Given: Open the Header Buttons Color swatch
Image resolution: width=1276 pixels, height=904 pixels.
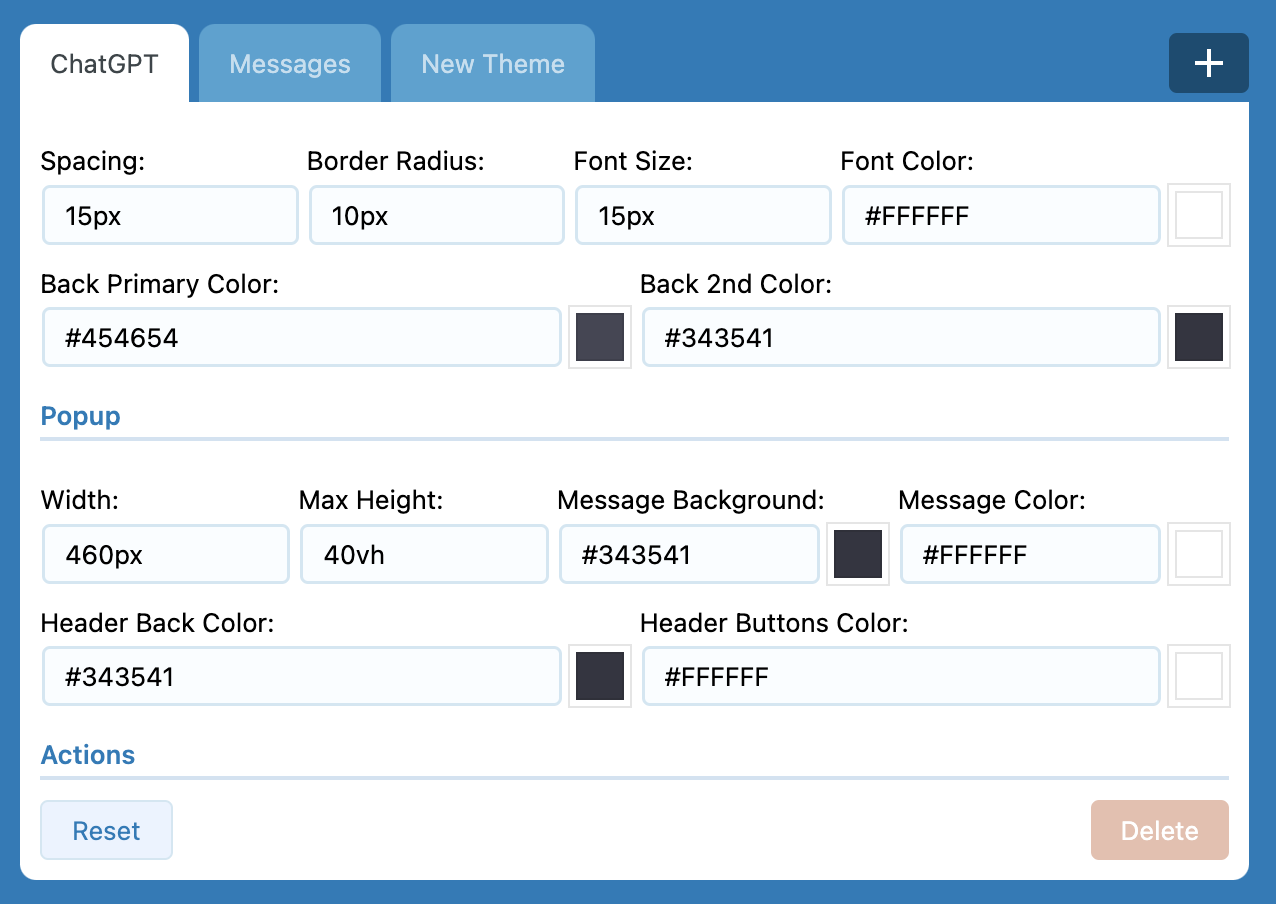Looking at the screenshot, I should (1198, 676).
